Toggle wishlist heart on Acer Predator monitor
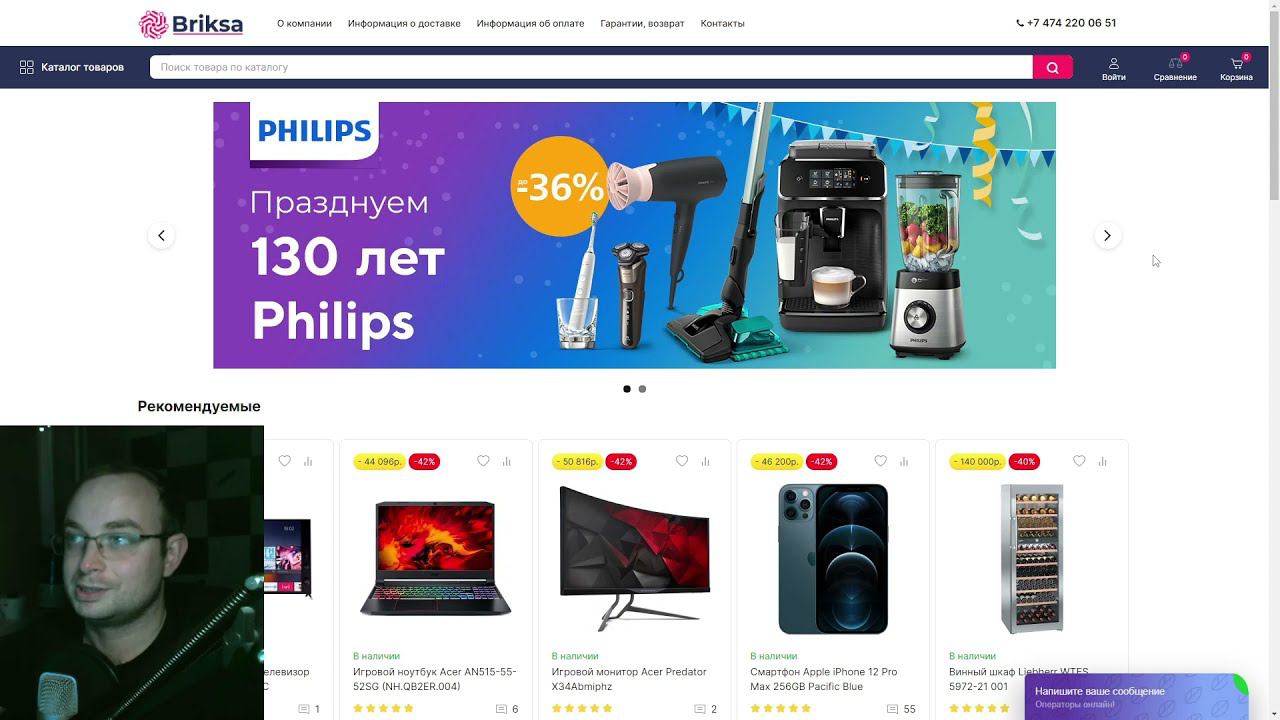 tap(682, 461)
